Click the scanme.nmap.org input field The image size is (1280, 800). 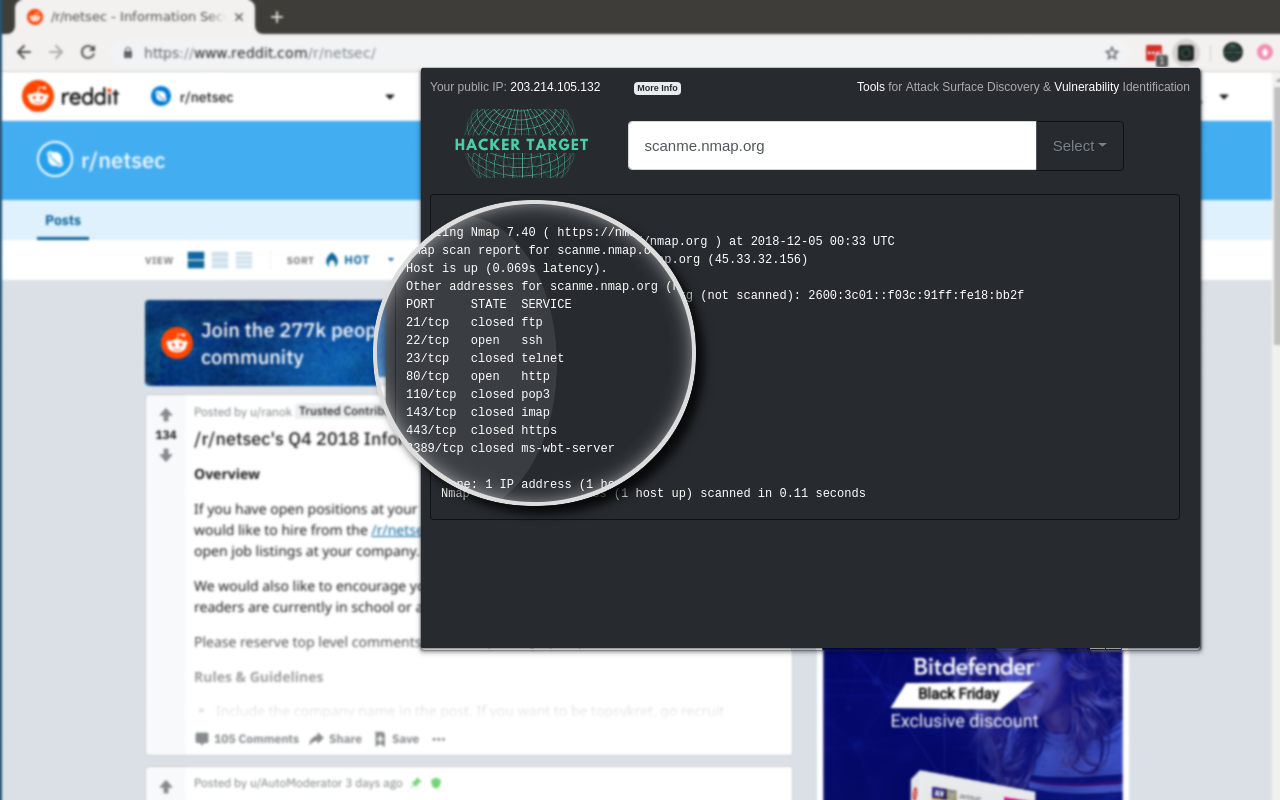(830, 145)
